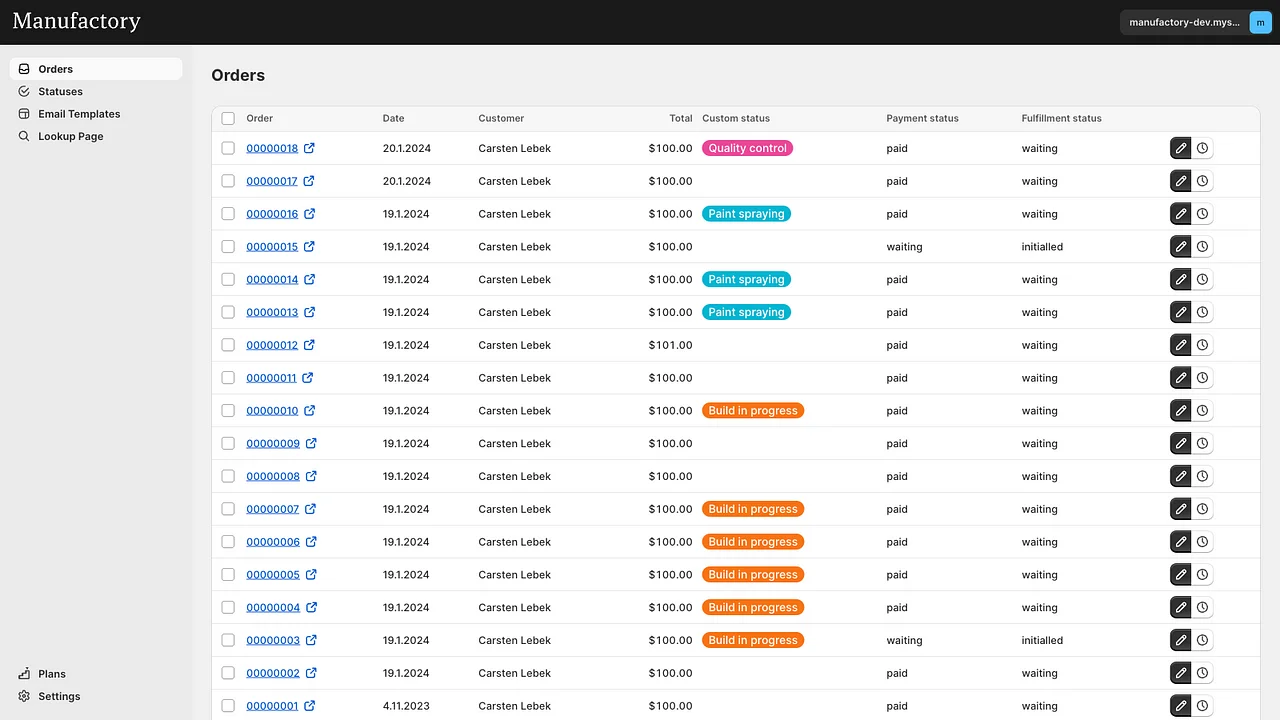Viewport: 1280px width, 720px height.
Task: Click the history clock icon on order 00000015
Action: [1202, 246]
